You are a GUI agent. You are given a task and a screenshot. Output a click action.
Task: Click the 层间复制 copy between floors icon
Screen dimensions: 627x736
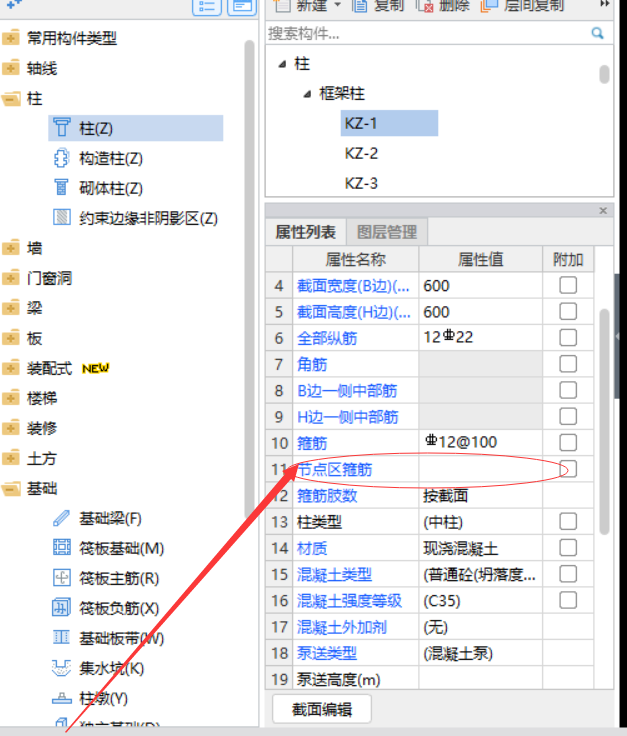click(x=489, y=6)
